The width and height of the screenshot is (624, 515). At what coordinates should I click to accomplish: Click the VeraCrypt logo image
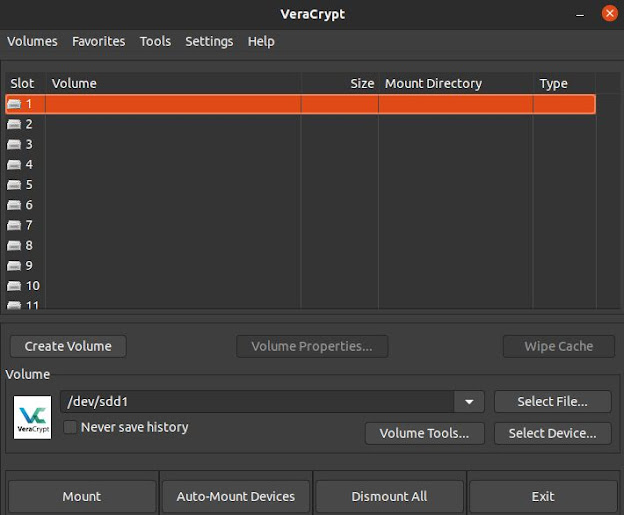pos(33,417)
